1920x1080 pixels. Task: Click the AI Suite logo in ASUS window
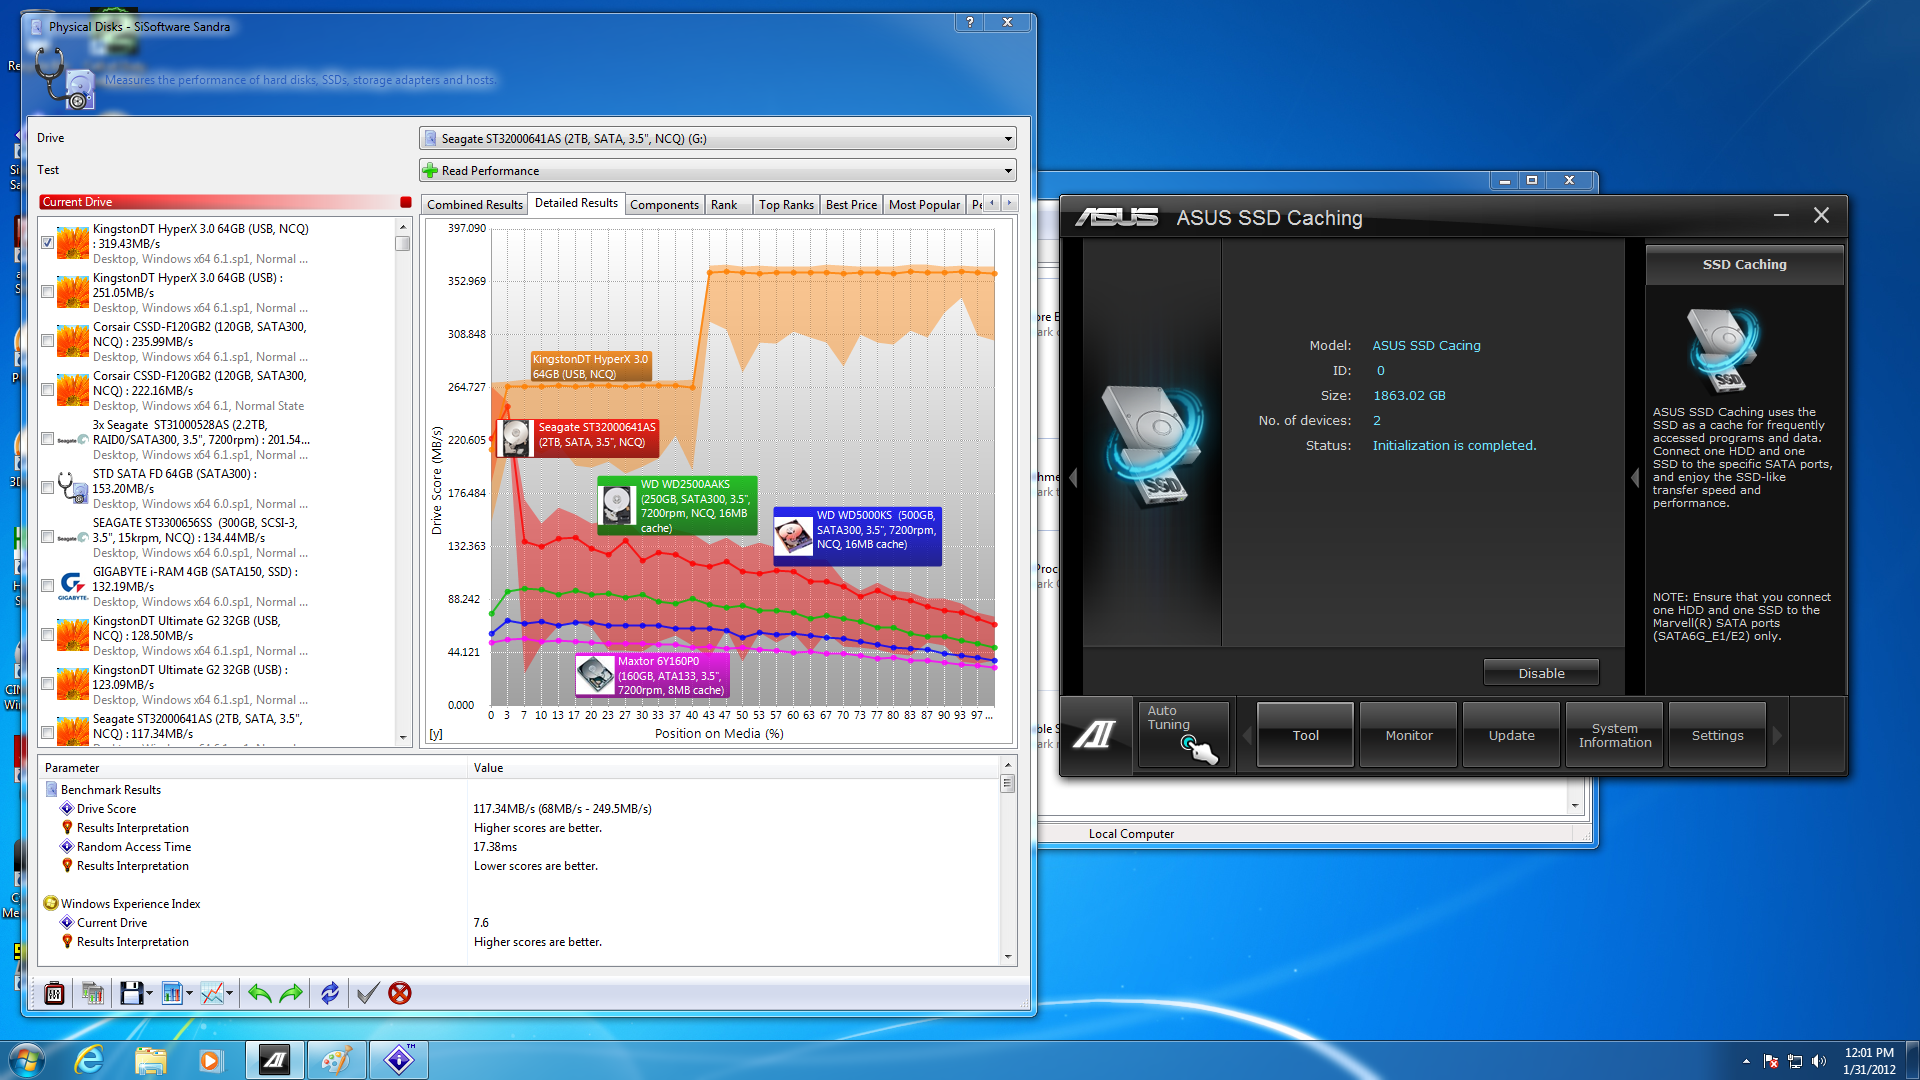[1094, 735]
